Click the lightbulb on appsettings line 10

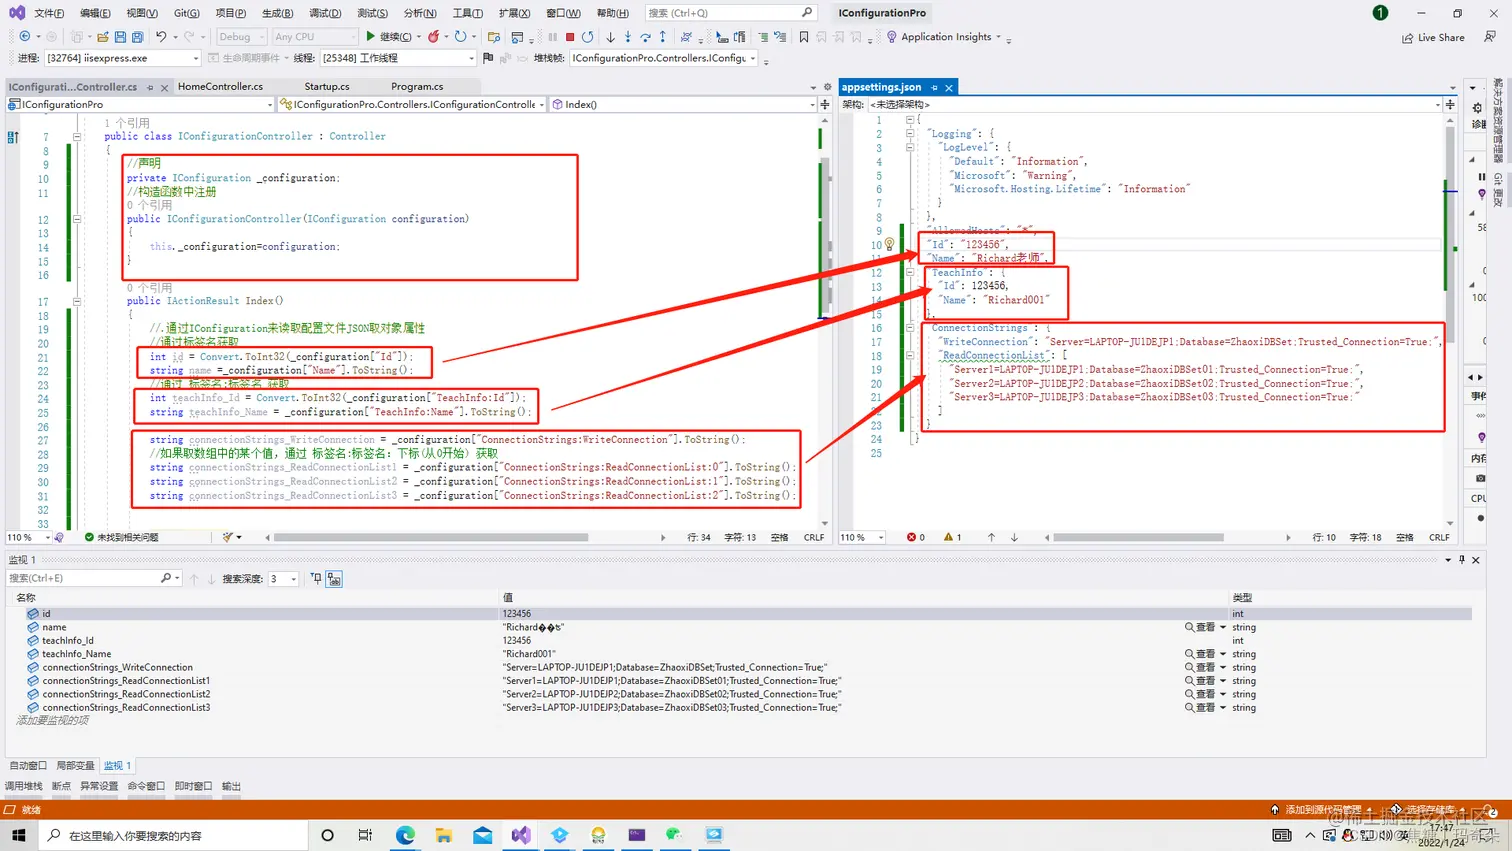[x=889, y=244]
